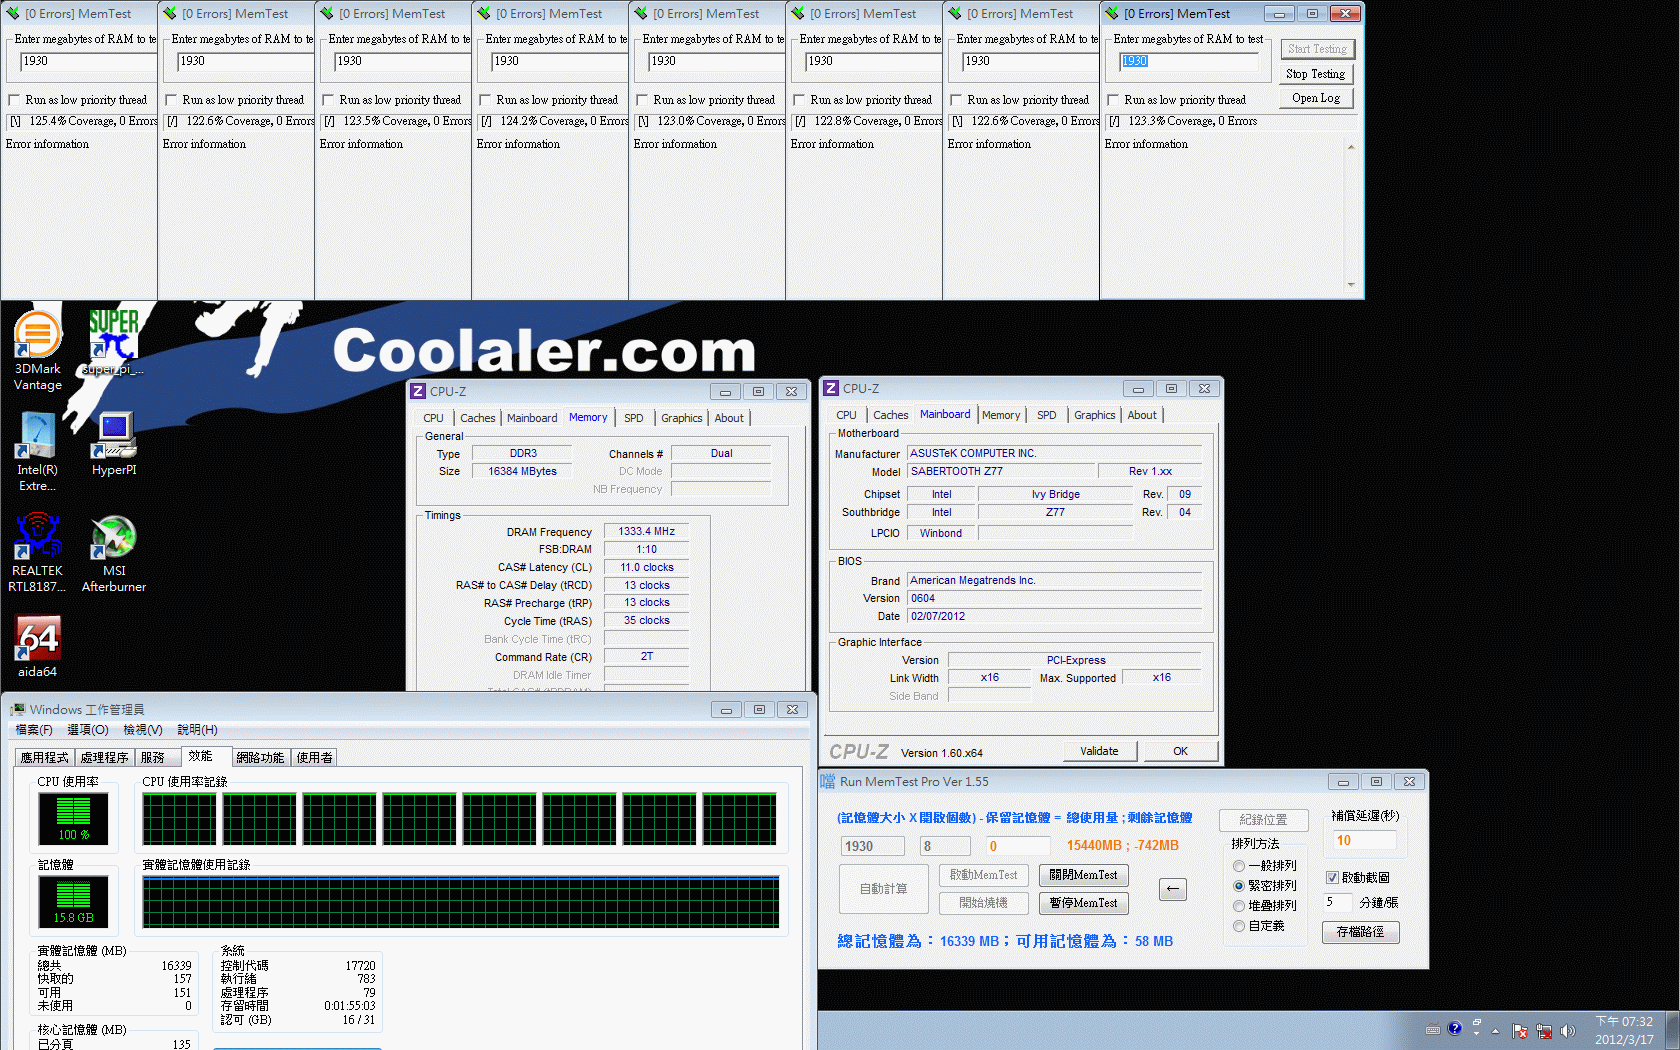Select the 緊密排列 radio option
The image size is (1680, 1050).
point(1239,886)
